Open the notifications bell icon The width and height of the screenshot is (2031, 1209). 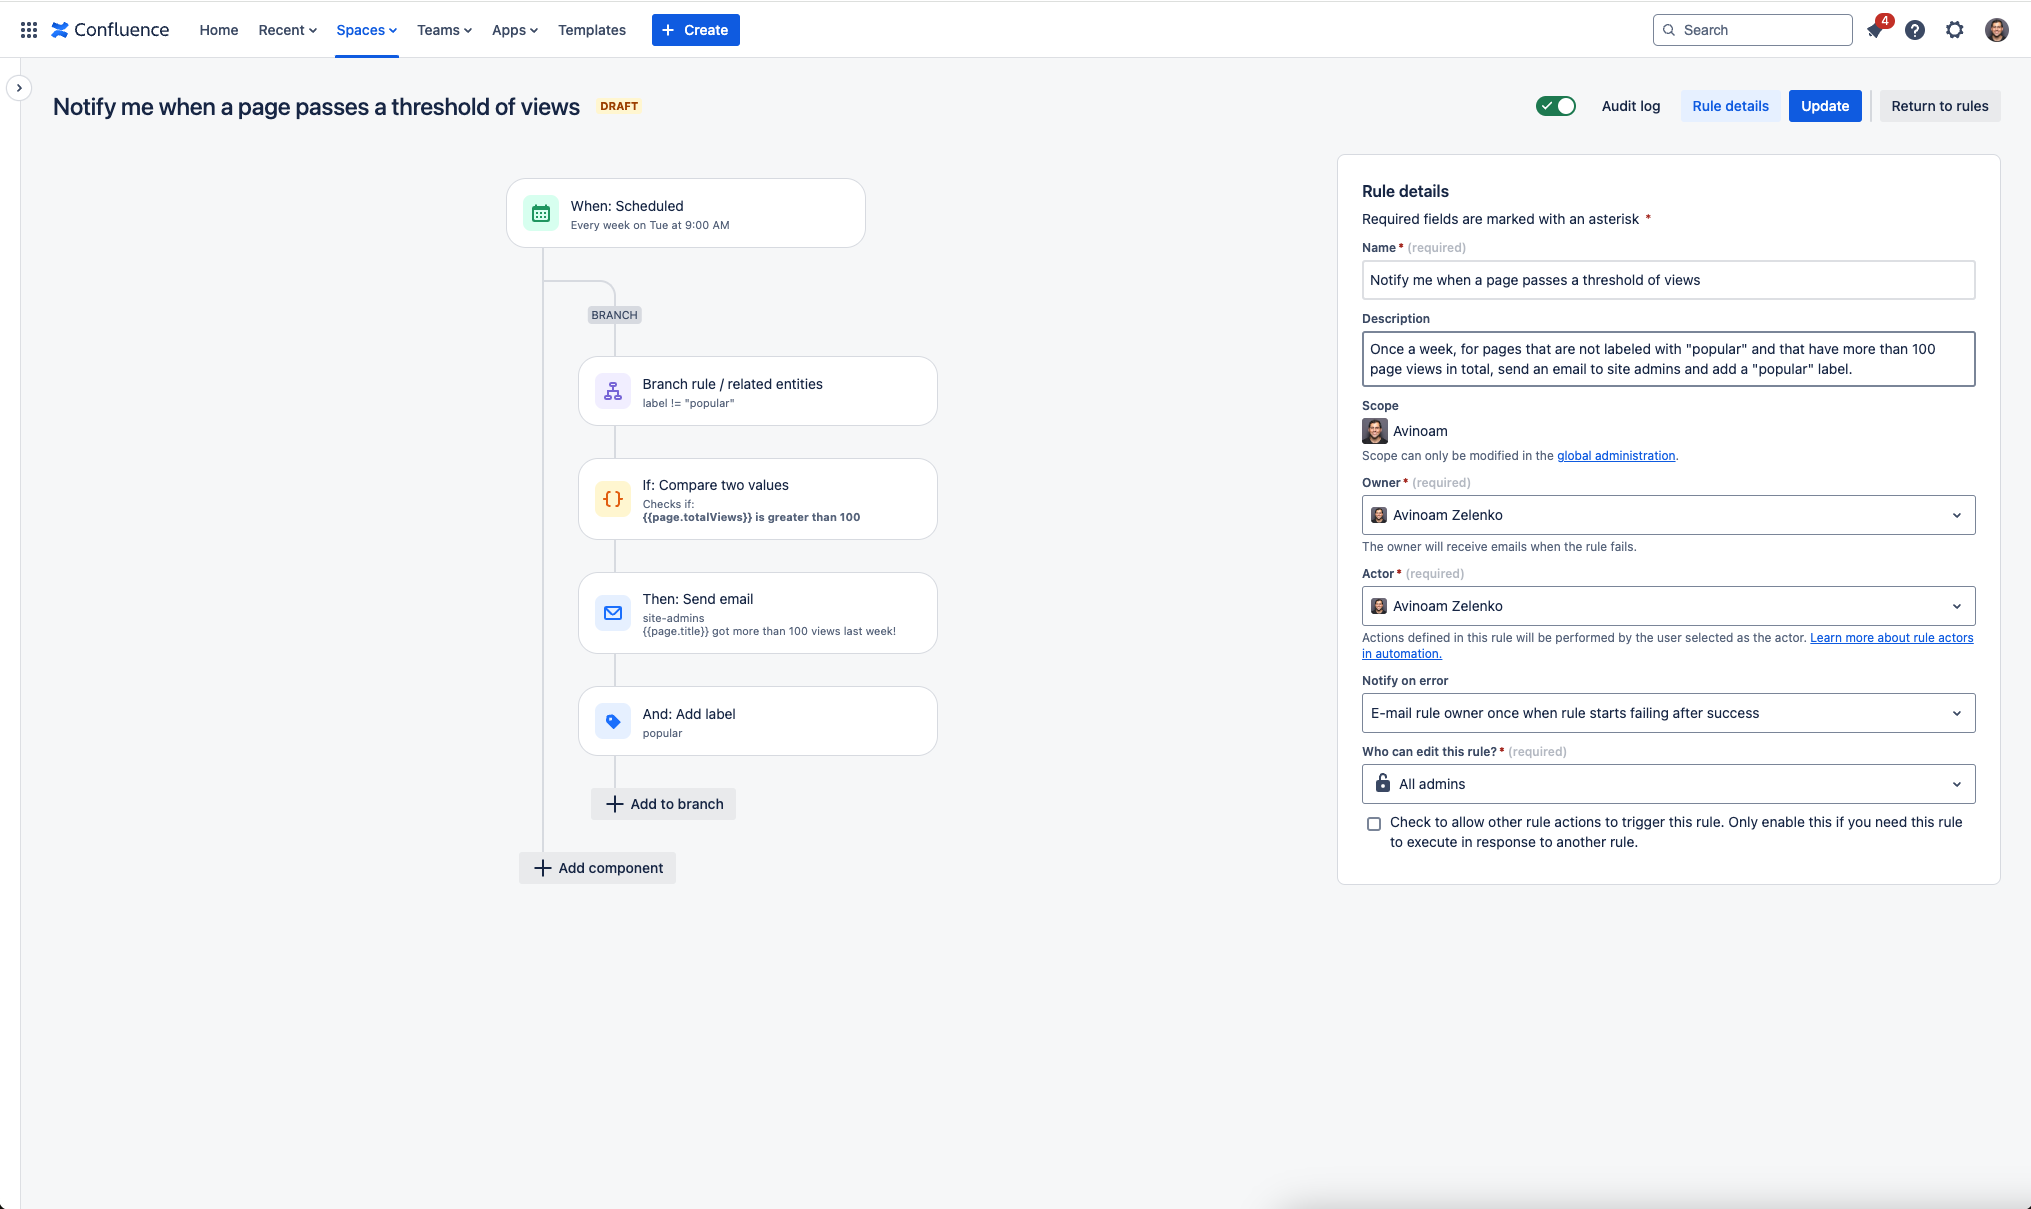tap(1875, 30)
